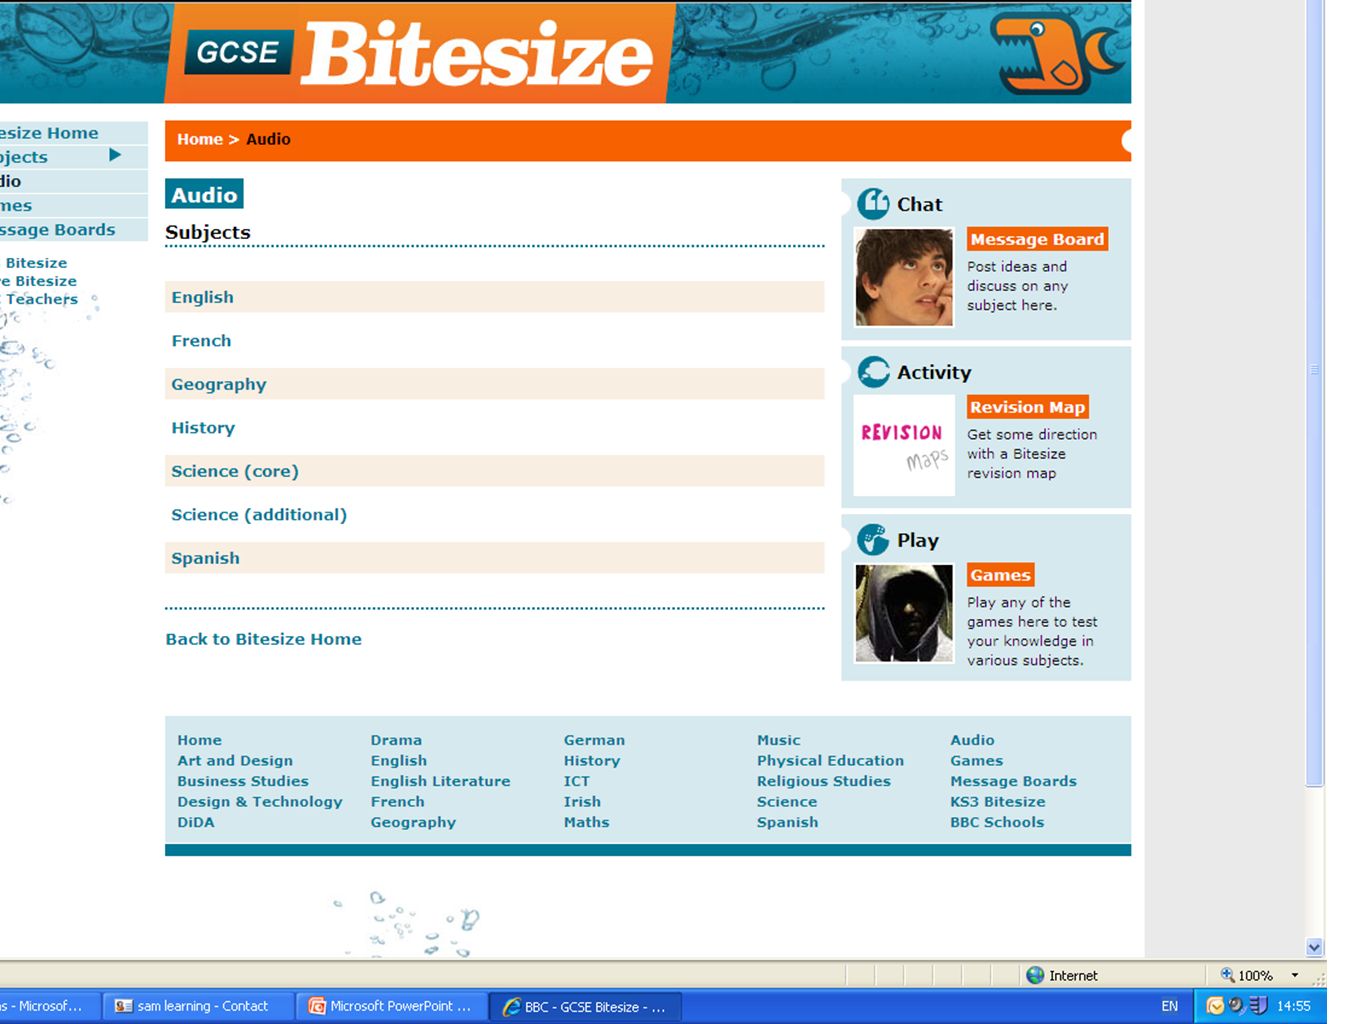1365x1024 pixels.
Task: Click Design & Technology footer link
Action: tap(260, 802)
